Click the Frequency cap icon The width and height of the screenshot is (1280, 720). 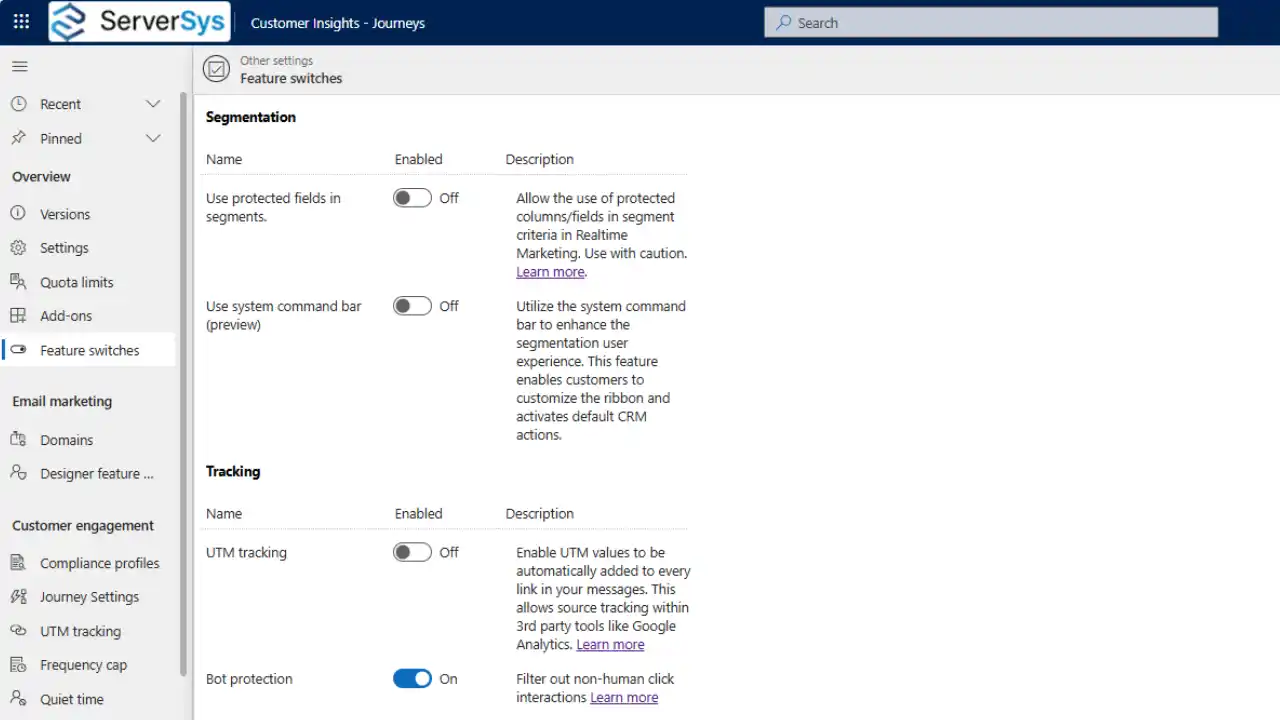[18, 665]
